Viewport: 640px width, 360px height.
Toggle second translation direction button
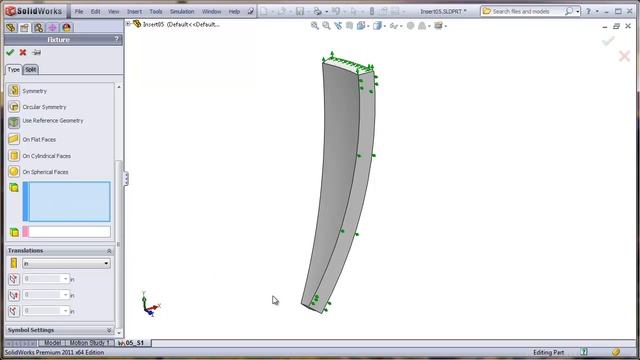[x=13, y=295]
